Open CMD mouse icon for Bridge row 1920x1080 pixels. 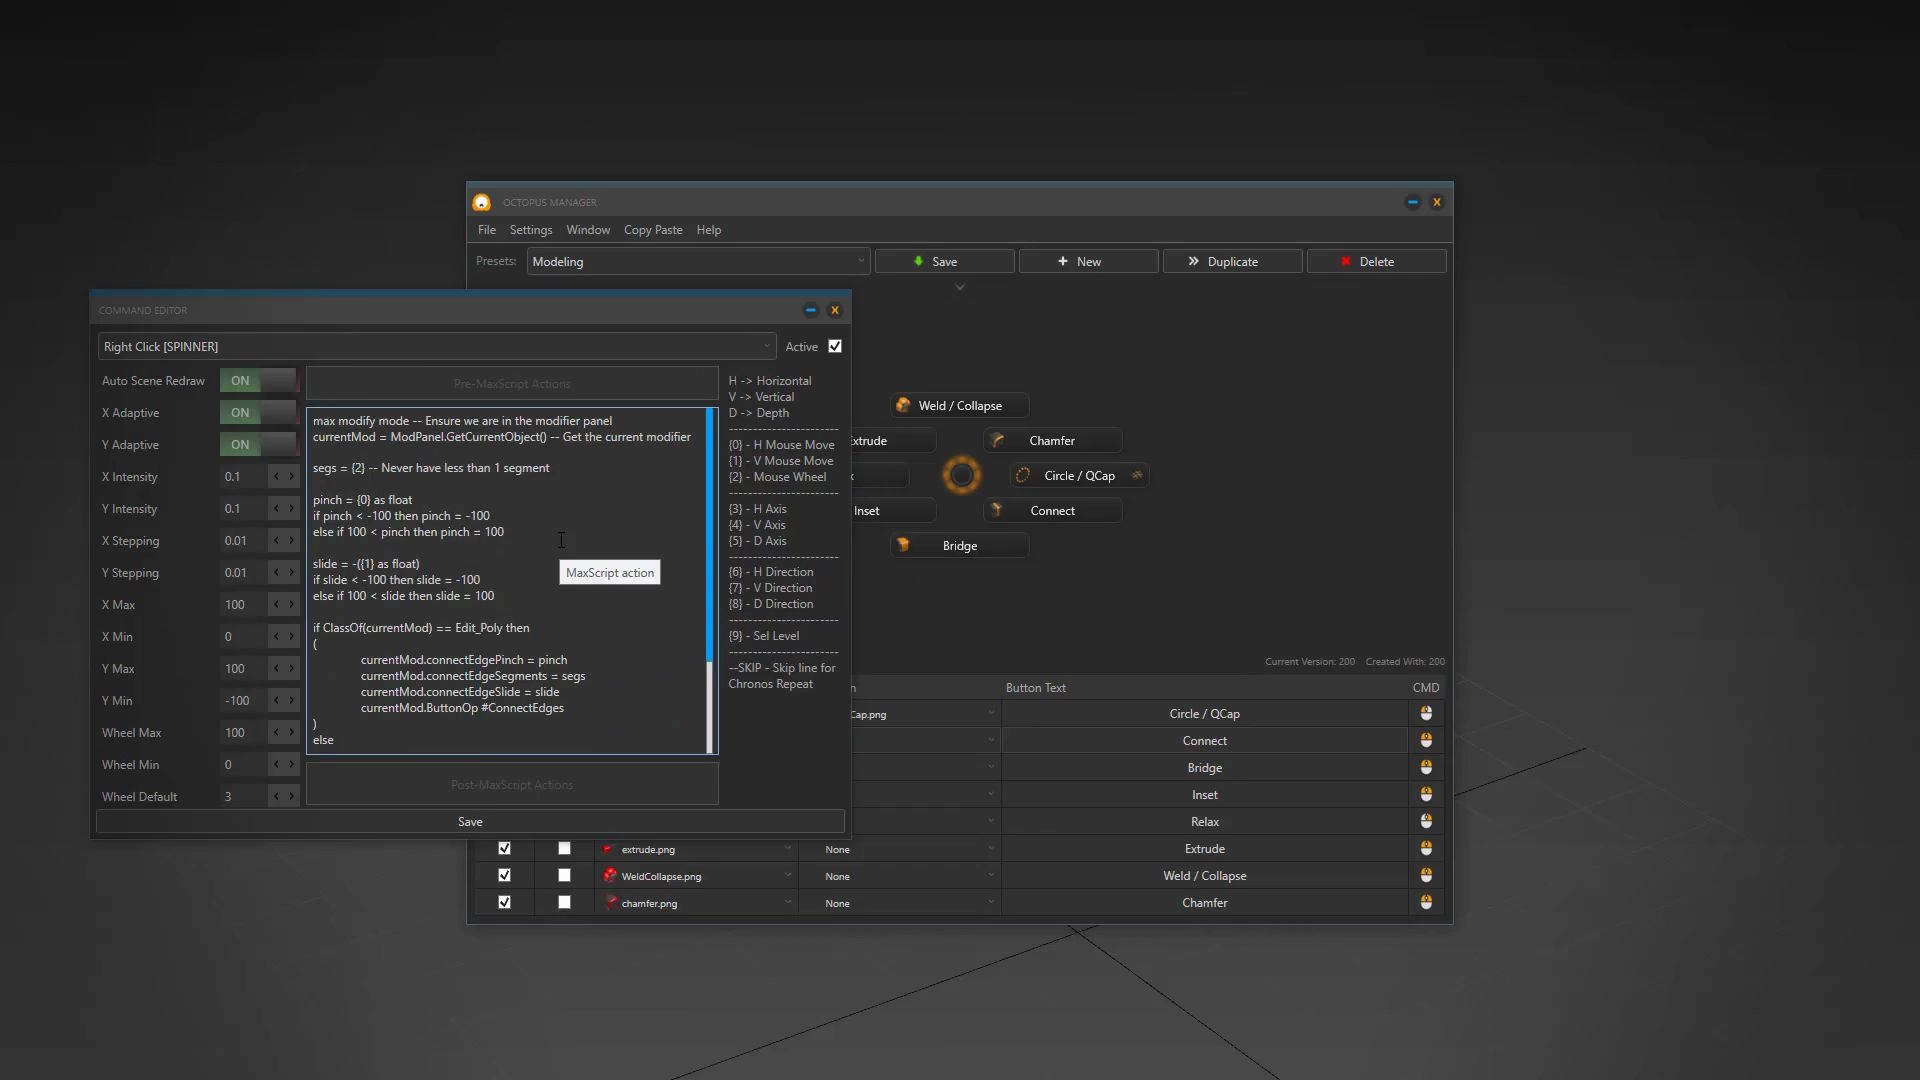point(1426,767)
